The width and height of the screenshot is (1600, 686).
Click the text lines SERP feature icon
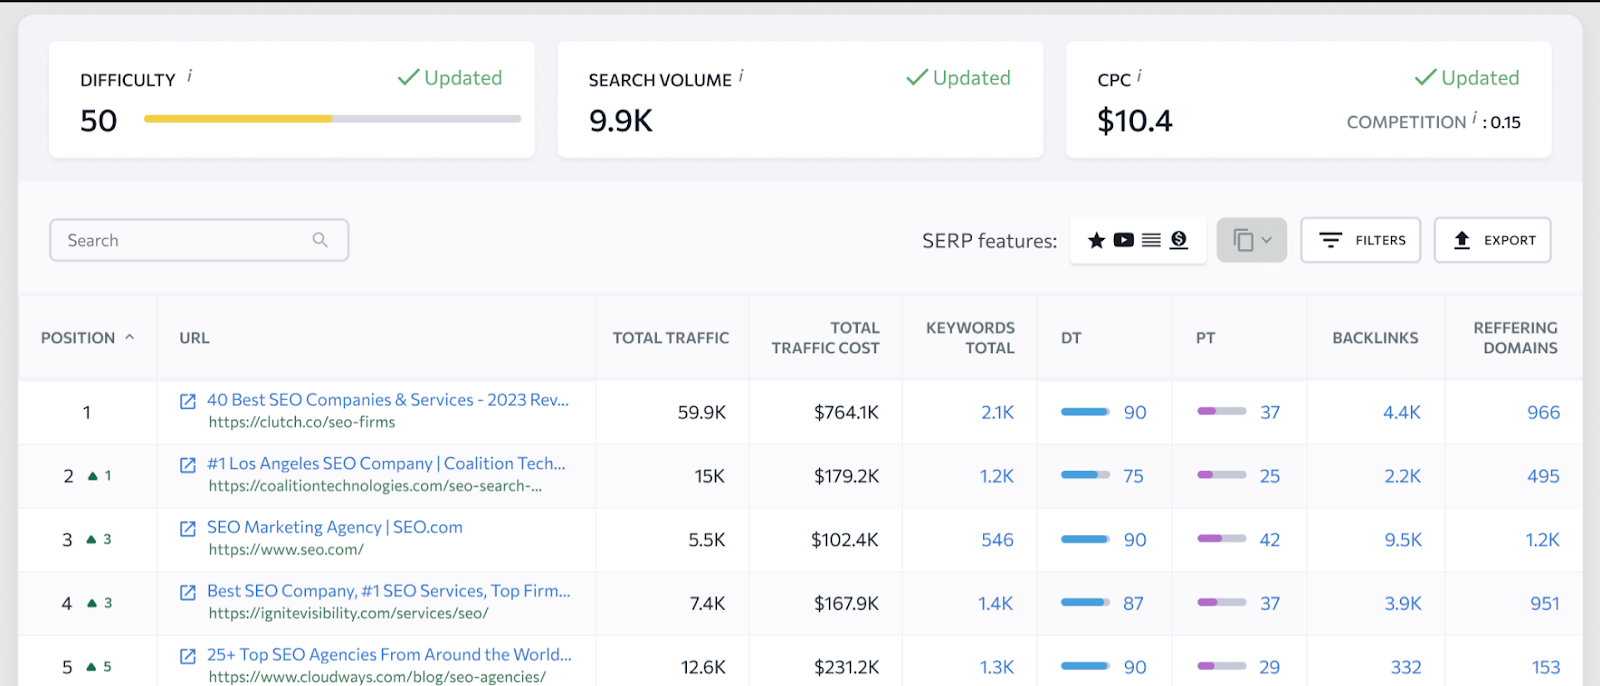(x=1151, y=240)
